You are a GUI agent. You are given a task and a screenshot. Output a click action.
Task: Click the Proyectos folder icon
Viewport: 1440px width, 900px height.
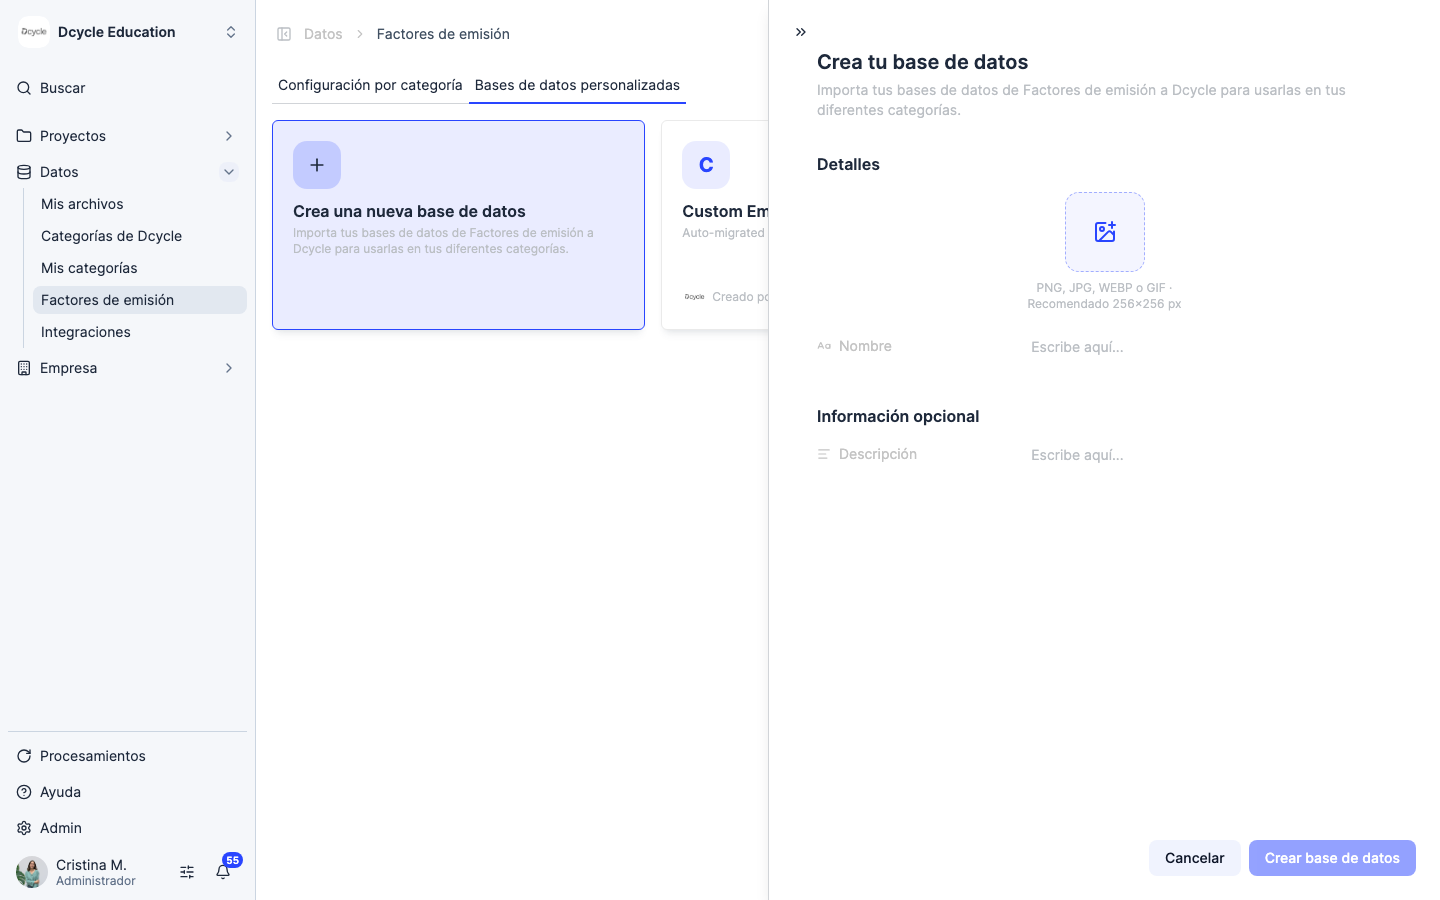pos(24,136)
